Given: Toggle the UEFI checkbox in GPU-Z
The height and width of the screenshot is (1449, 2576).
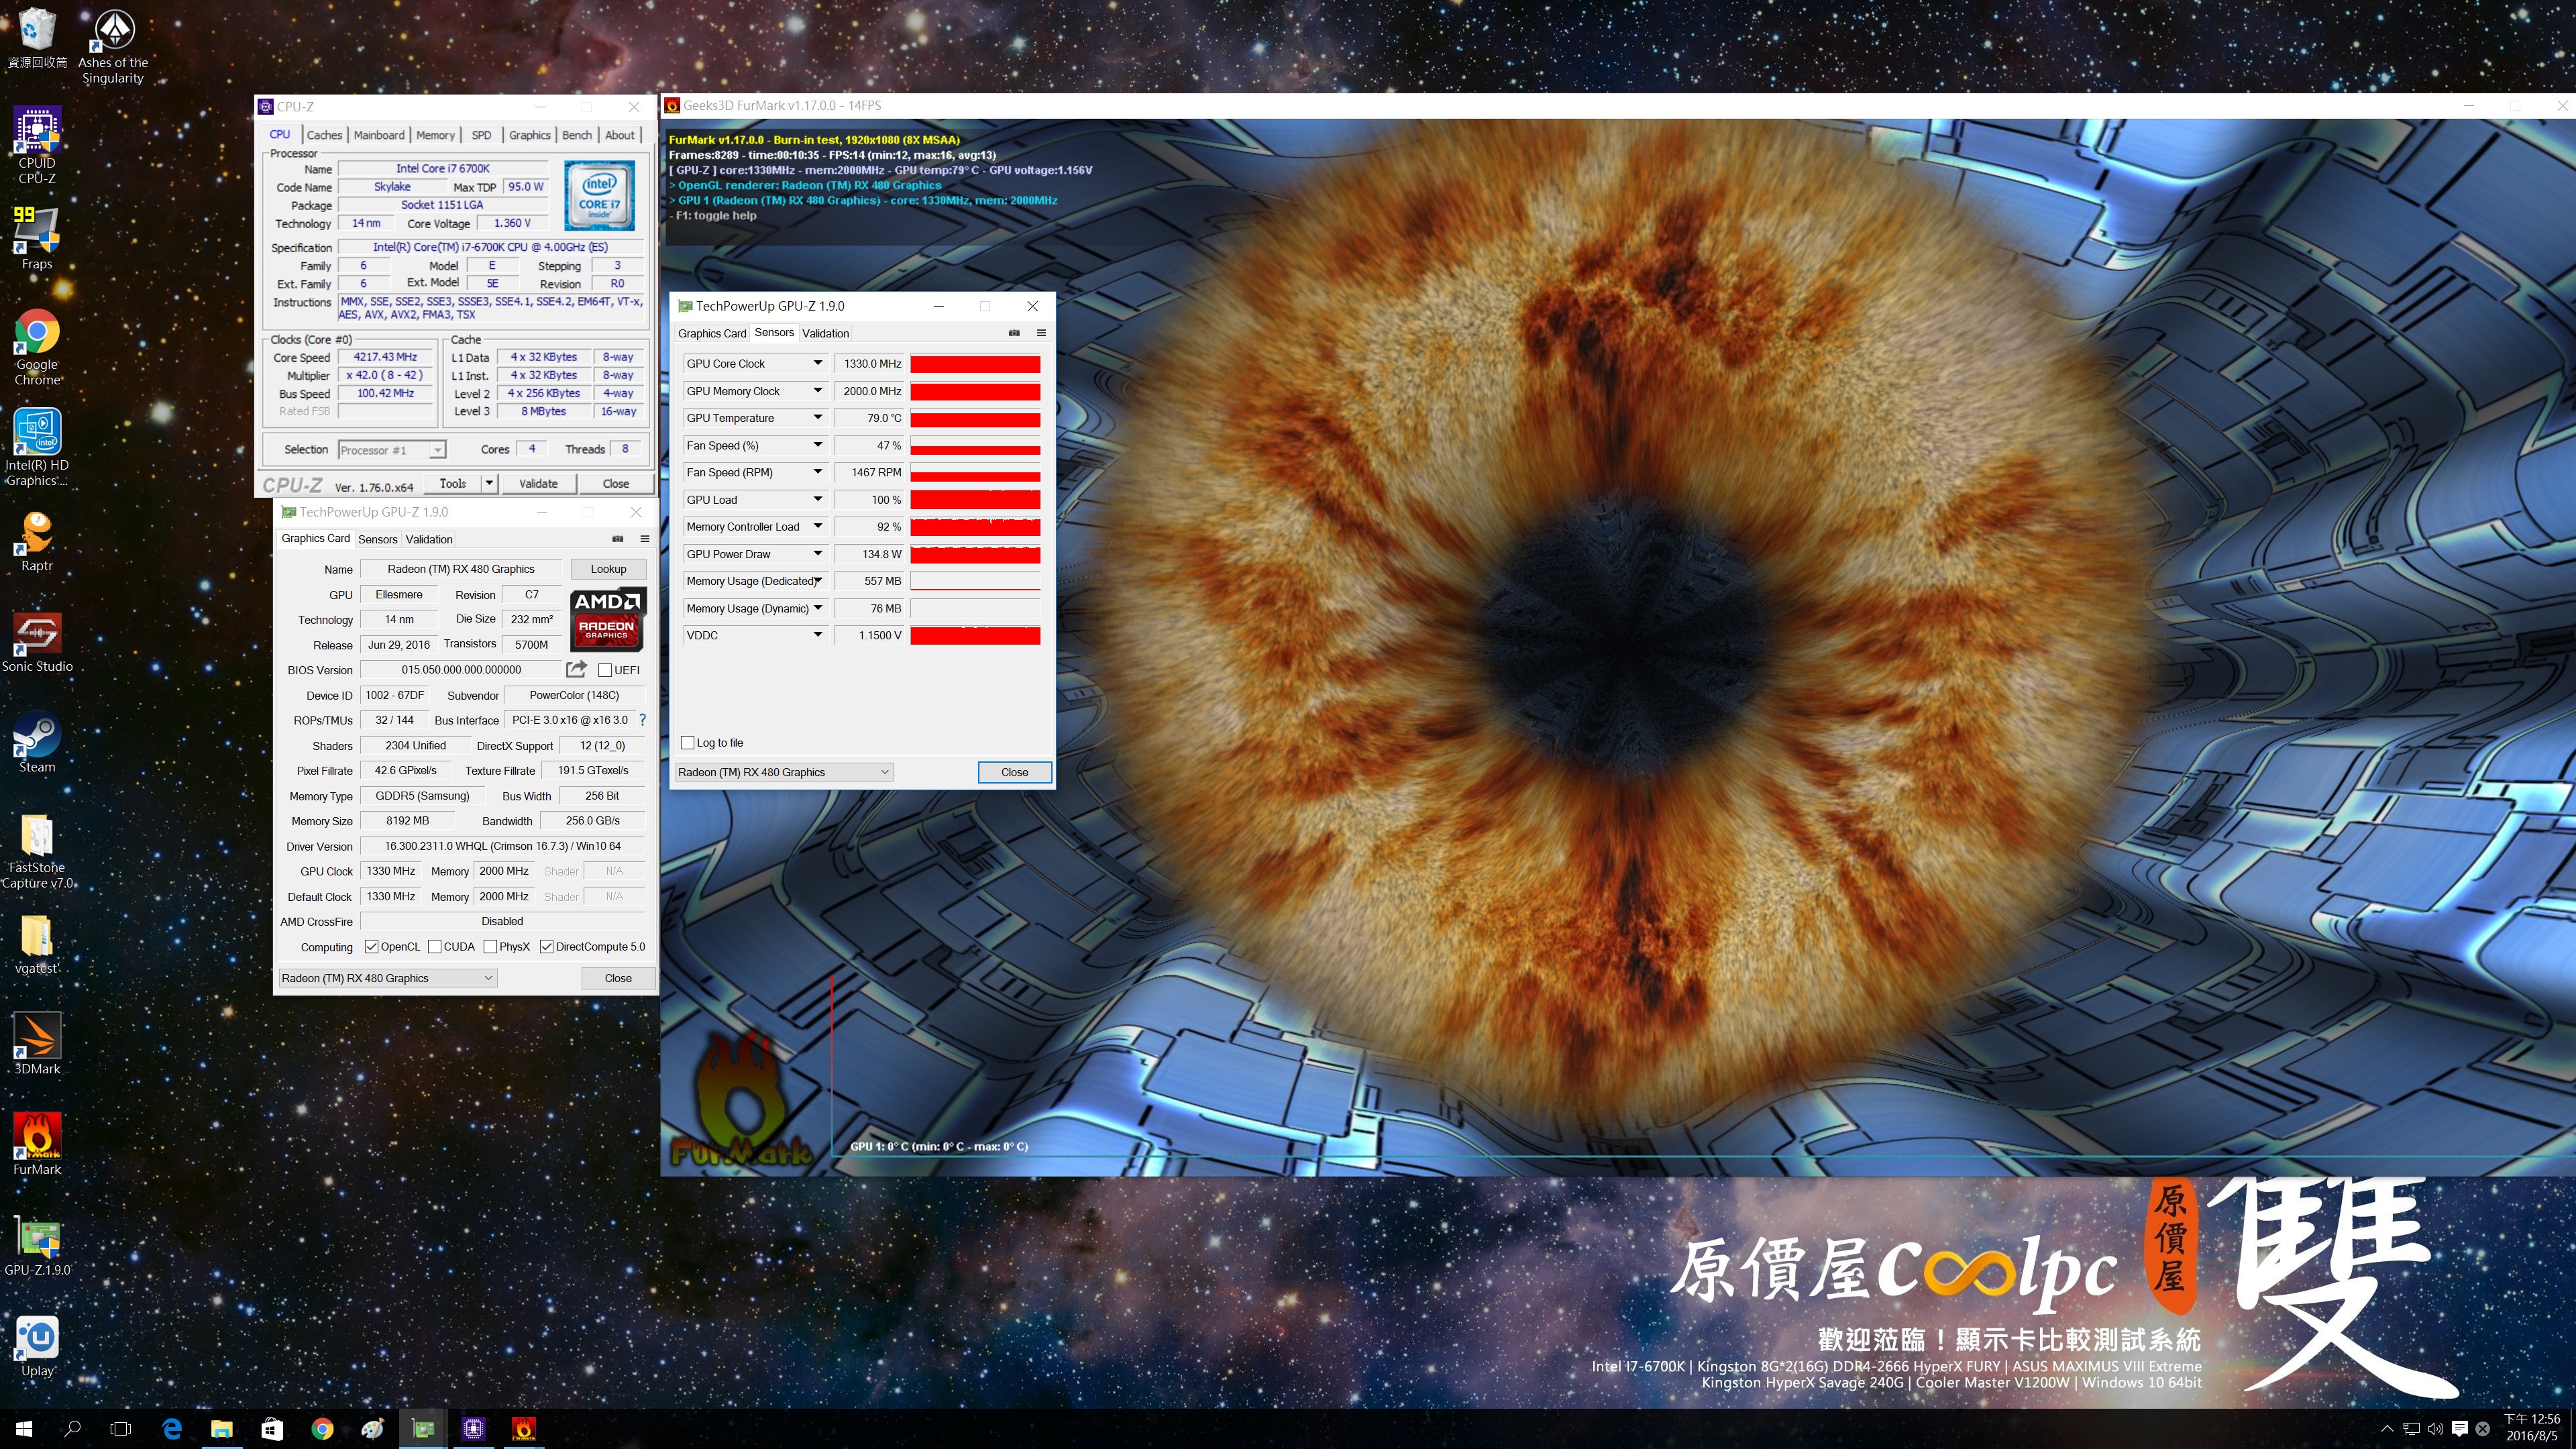Looking at the screenshot, I should (605, 670).
